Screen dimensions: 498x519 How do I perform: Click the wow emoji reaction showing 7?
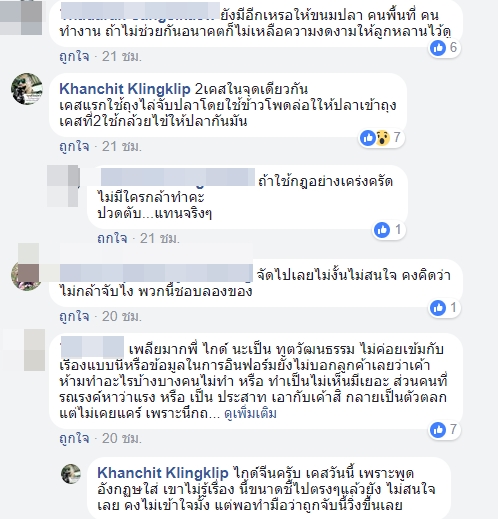pyautogui.click(x=382, y=138)
